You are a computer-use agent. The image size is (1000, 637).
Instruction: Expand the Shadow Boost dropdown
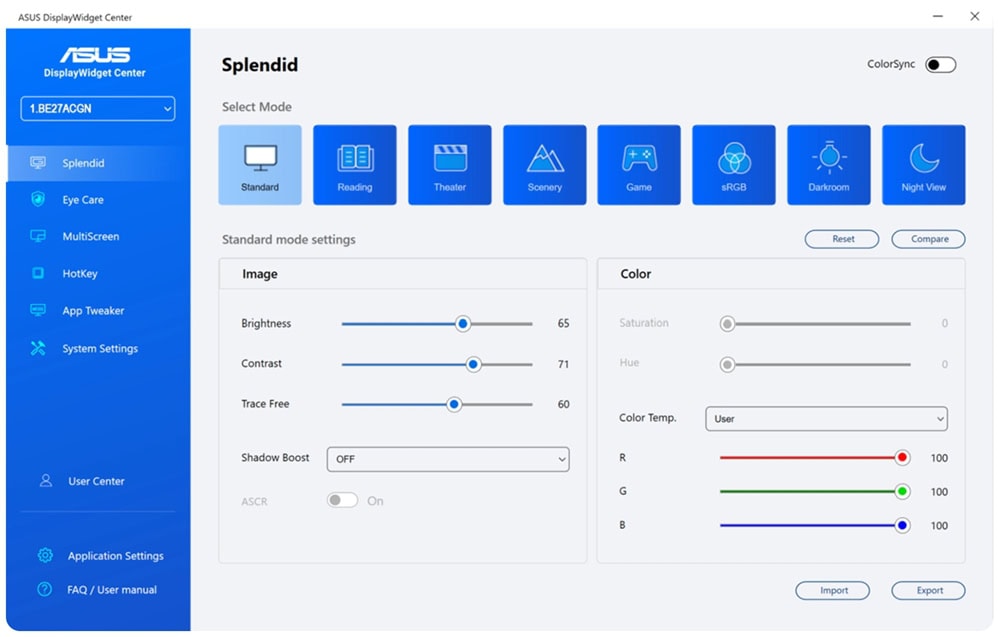click(447, 459)
